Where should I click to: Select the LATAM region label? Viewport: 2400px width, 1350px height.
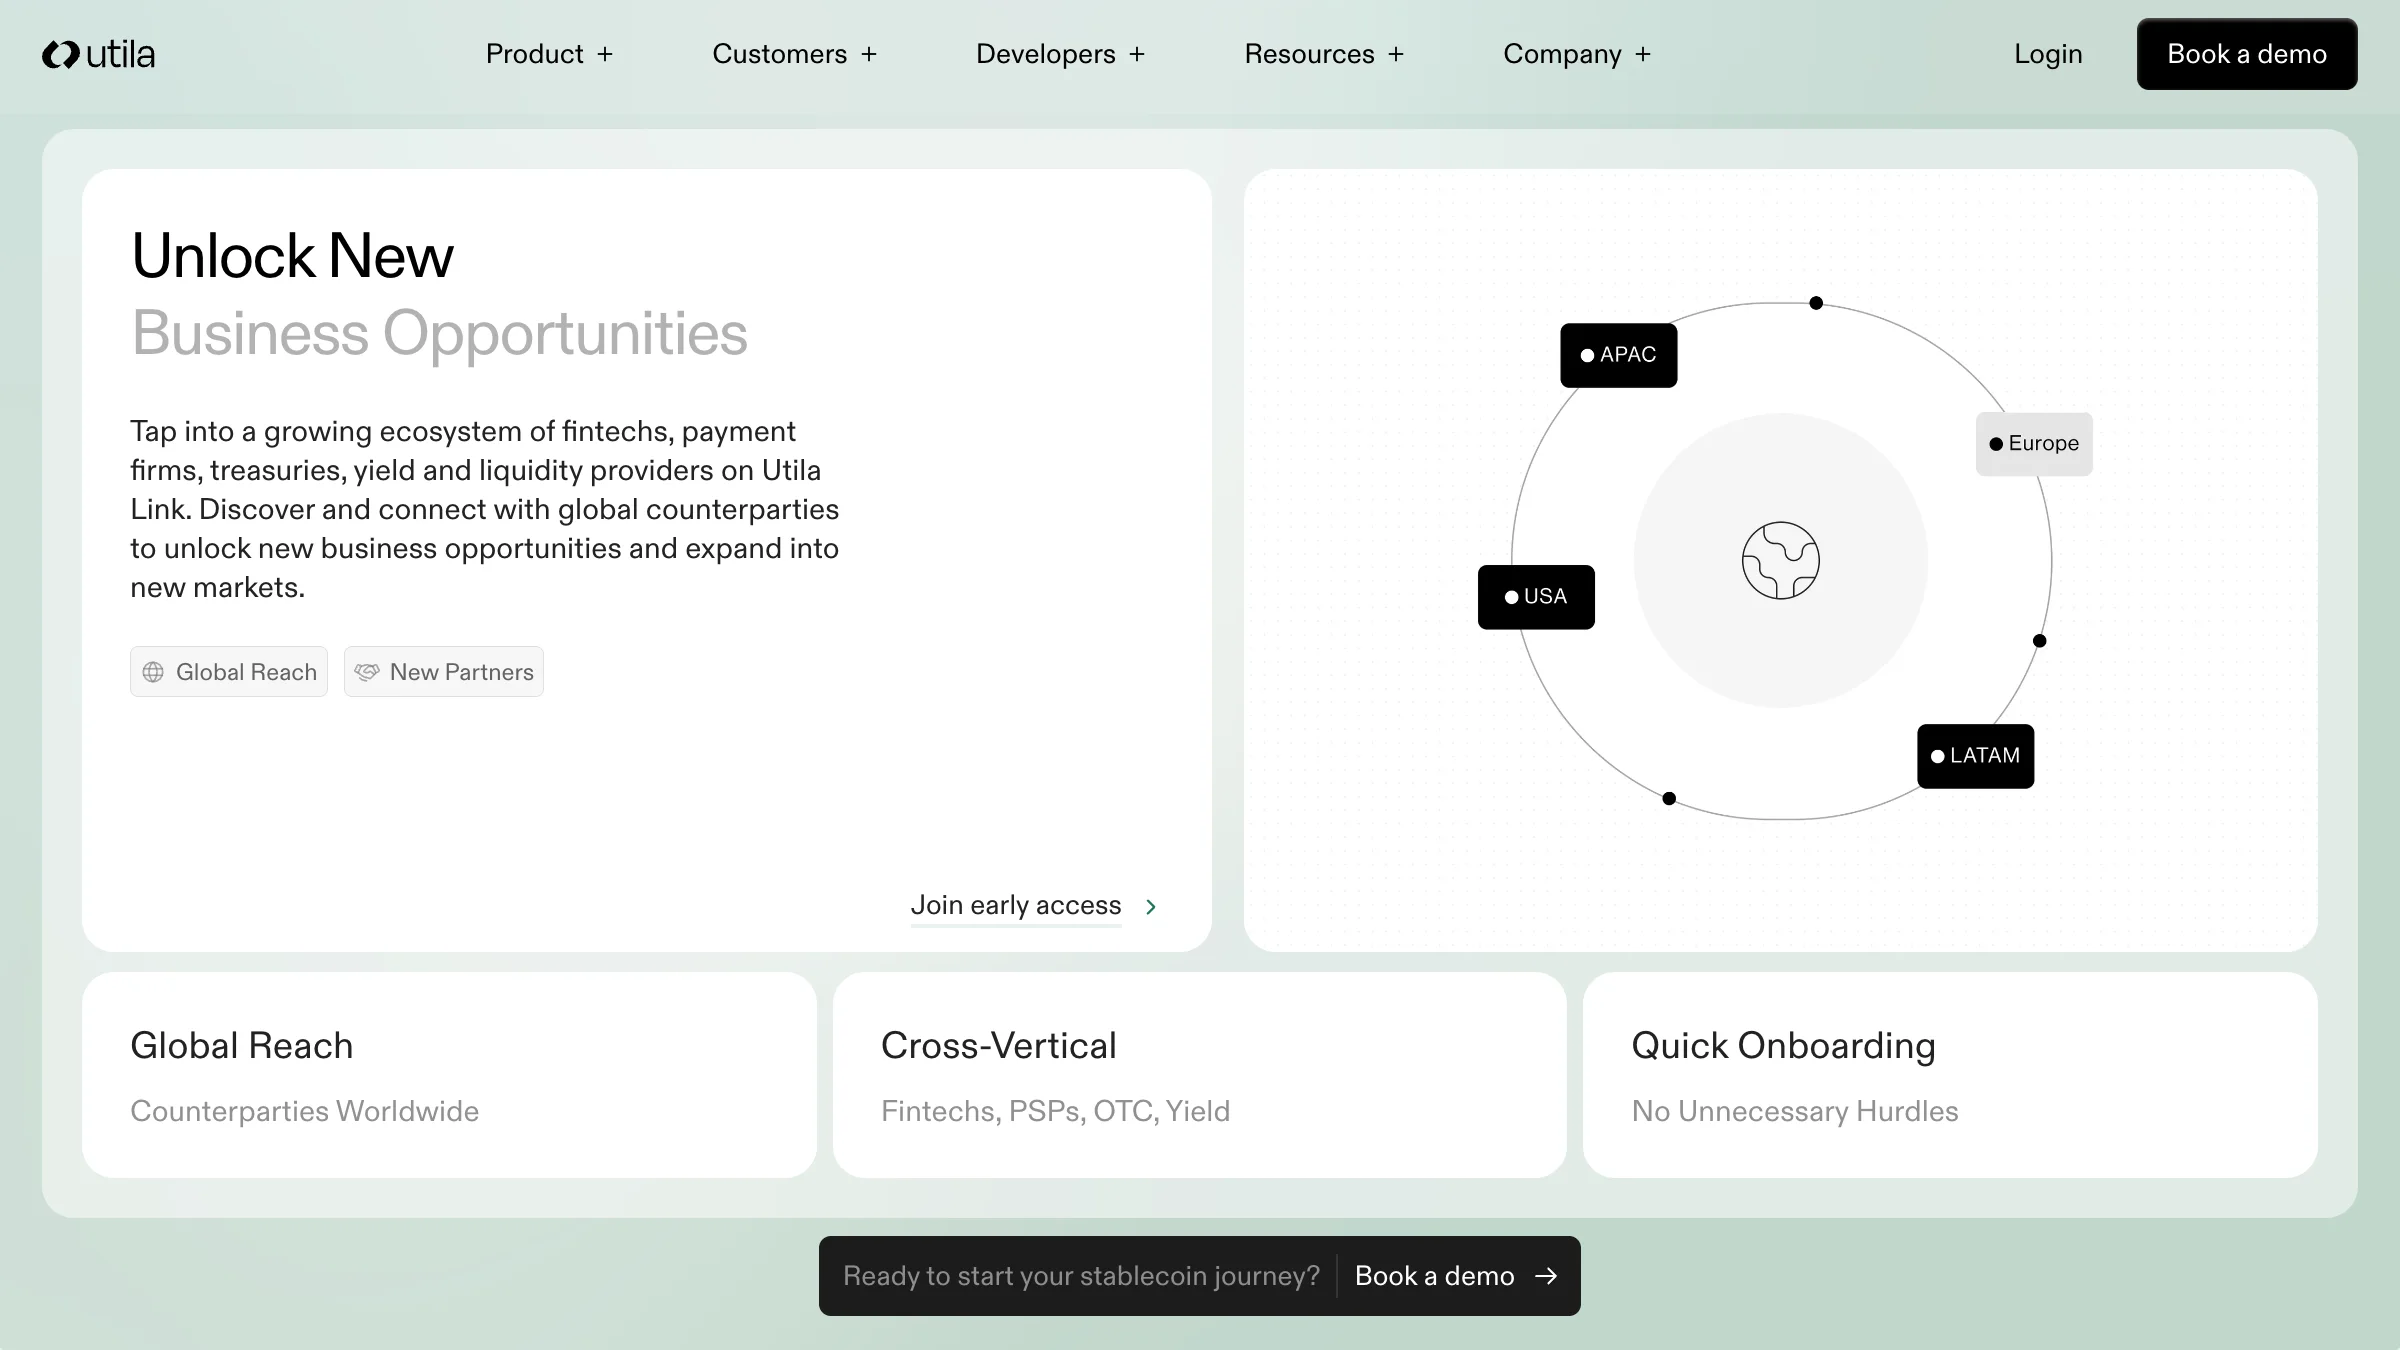(1975, 756)
